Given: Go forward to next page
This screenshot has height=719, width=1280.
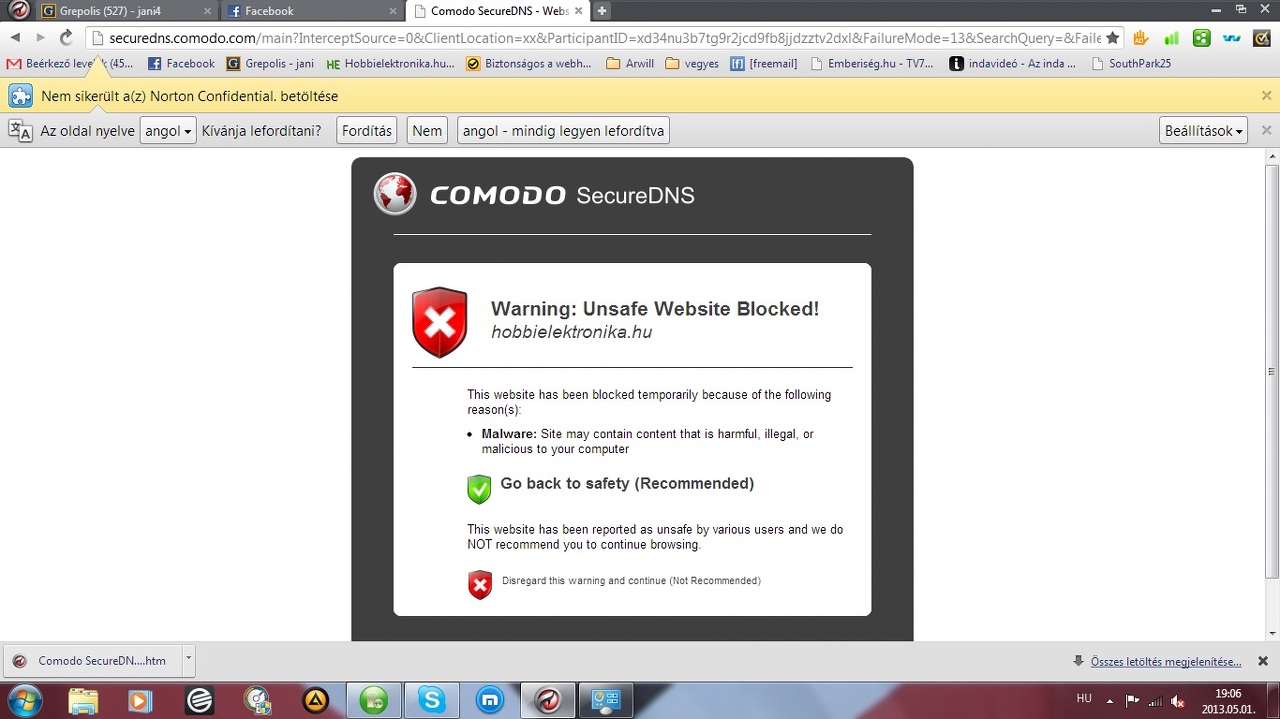Looking at the screenshot, I should 40,37.
